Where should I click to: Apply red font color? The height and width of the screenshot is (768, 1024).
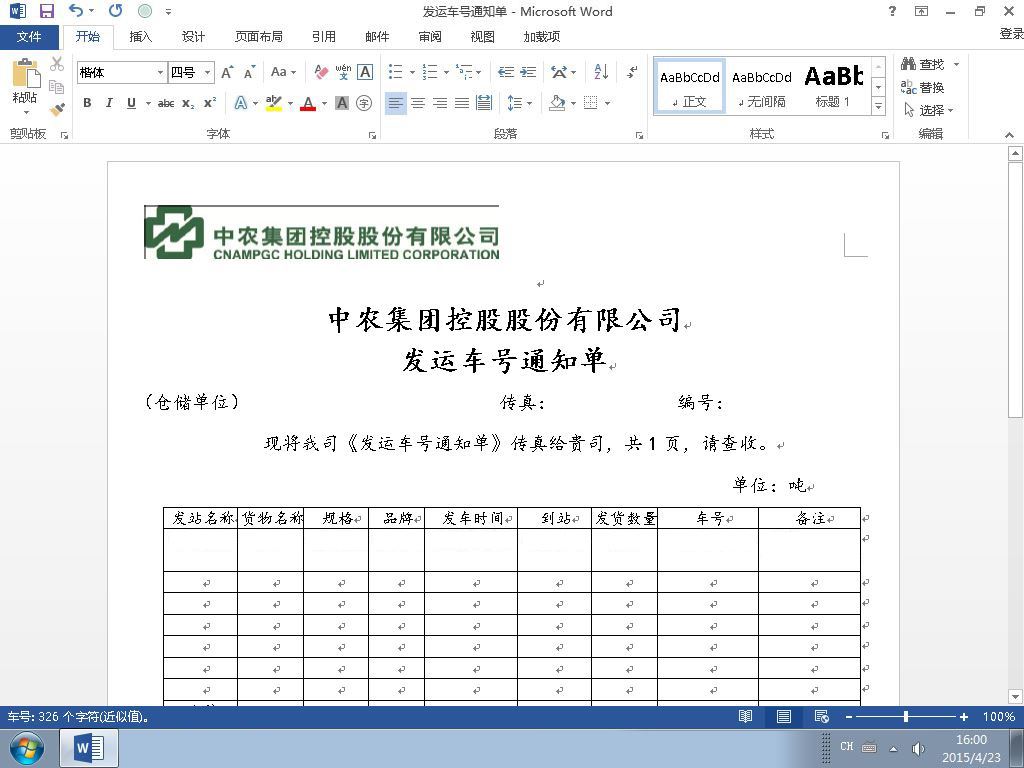point(308,103)
